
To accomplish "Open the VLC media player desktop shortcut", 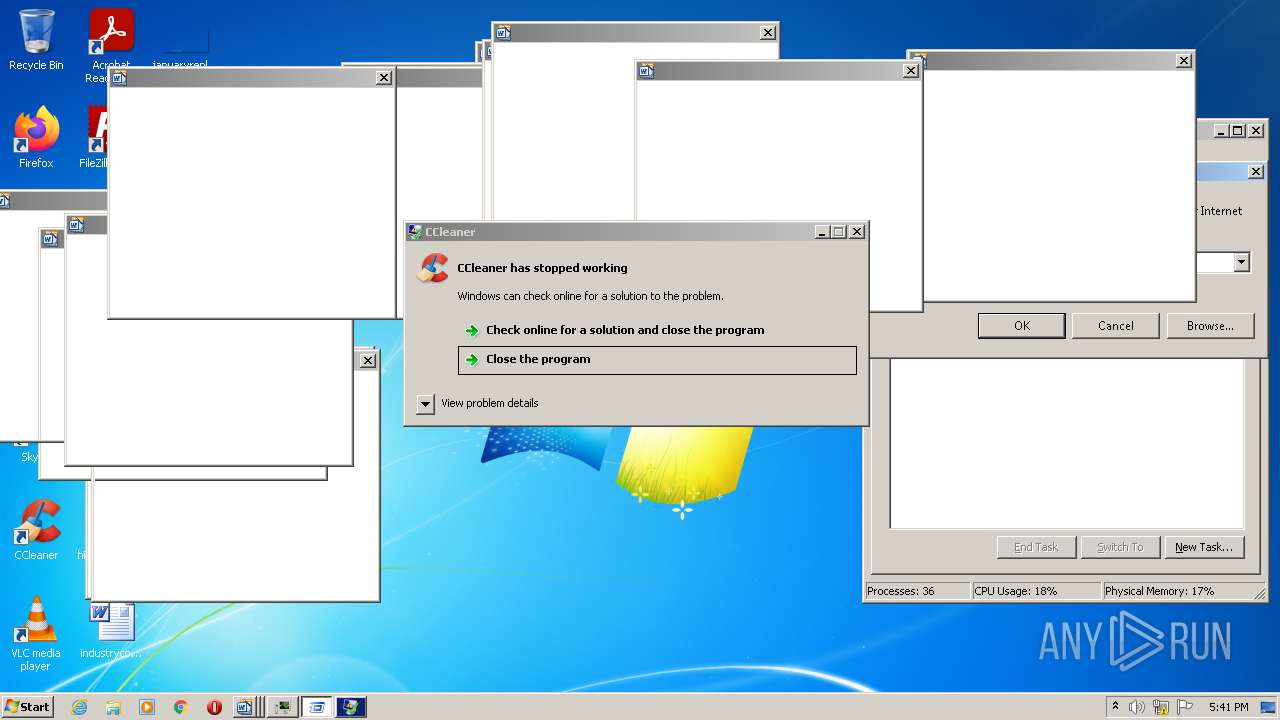I will coord(36,633).
